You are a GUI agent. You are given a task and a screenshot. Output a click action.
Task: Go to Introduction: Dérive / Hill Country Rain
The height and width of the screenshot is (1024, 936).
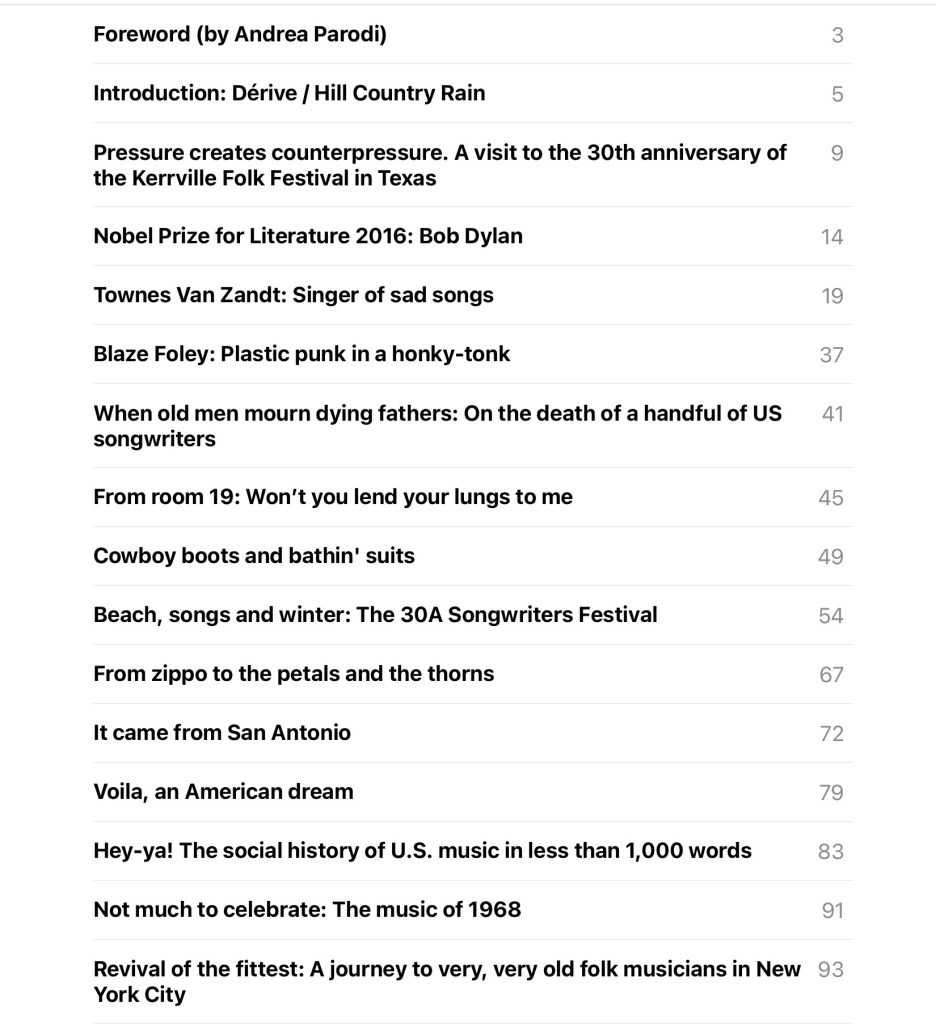tap(289, 93)
